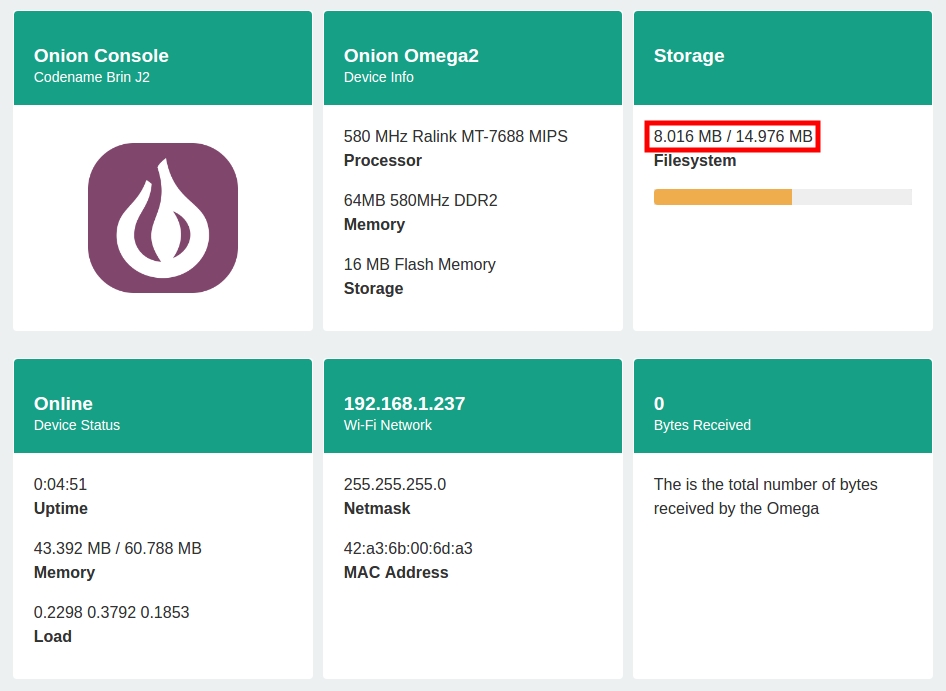Image resolution: width=946 pixels, height=691 pixels.
Task: Click the Filesystem label
Action: pos(695,161)
